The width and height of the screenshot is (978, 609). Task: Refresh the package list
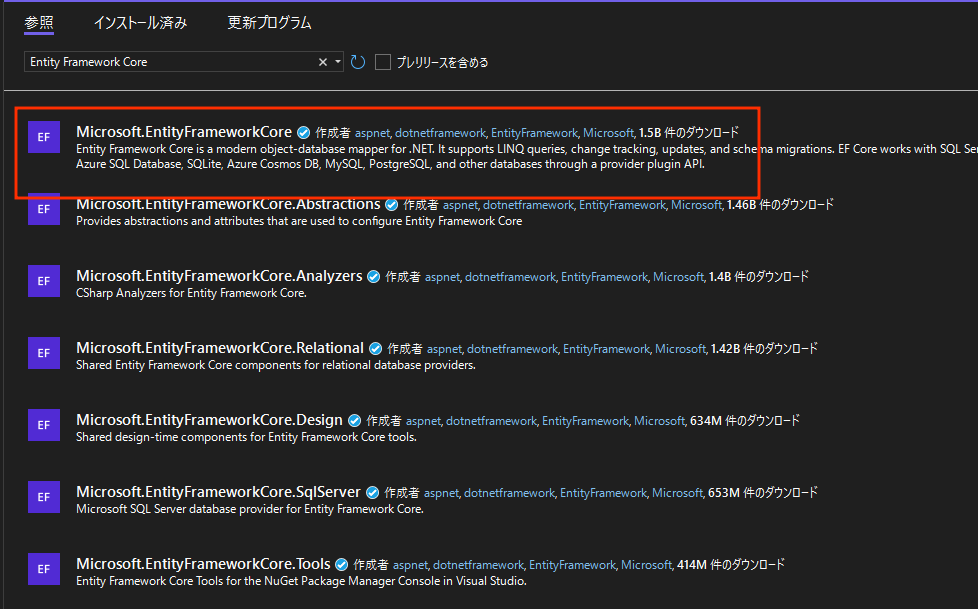(358, 62)
